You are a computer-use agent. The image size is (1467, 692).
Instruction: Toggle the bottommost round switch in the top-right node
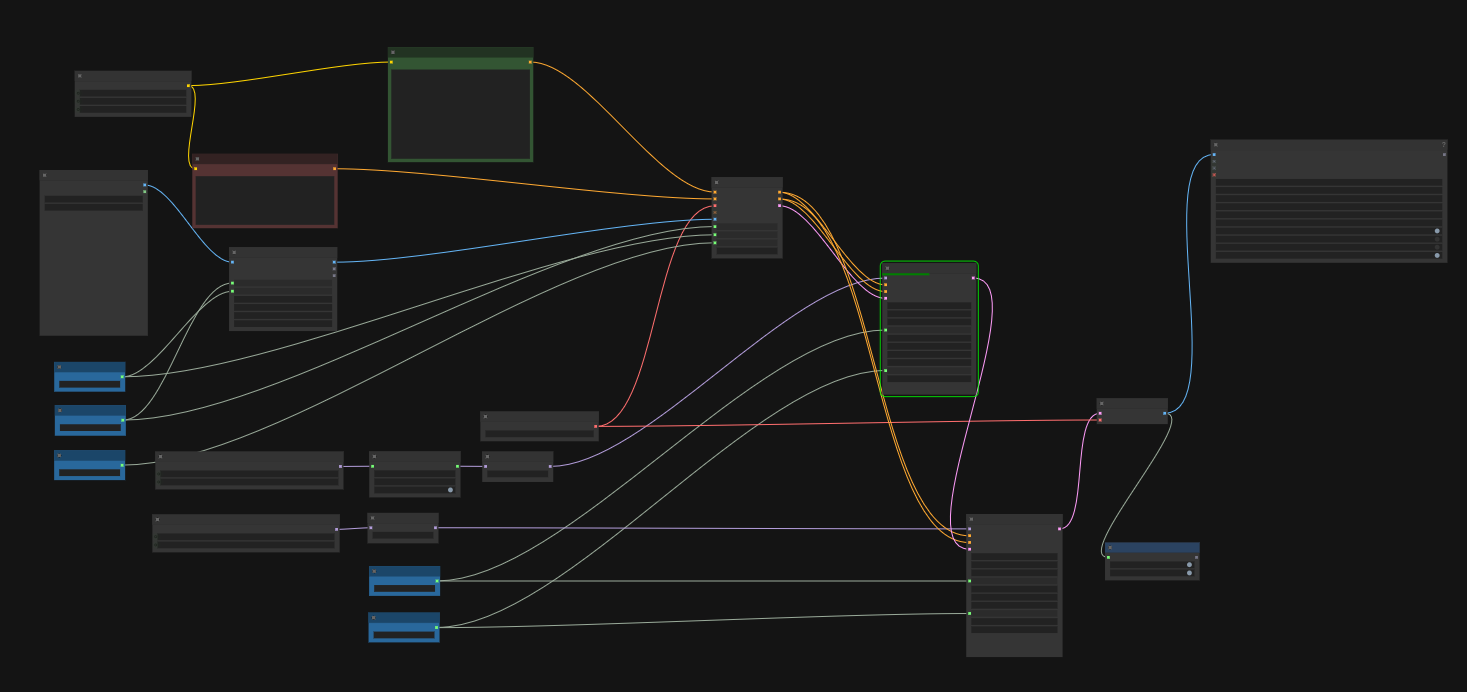pyautogui.click(x=1437, y=255)
